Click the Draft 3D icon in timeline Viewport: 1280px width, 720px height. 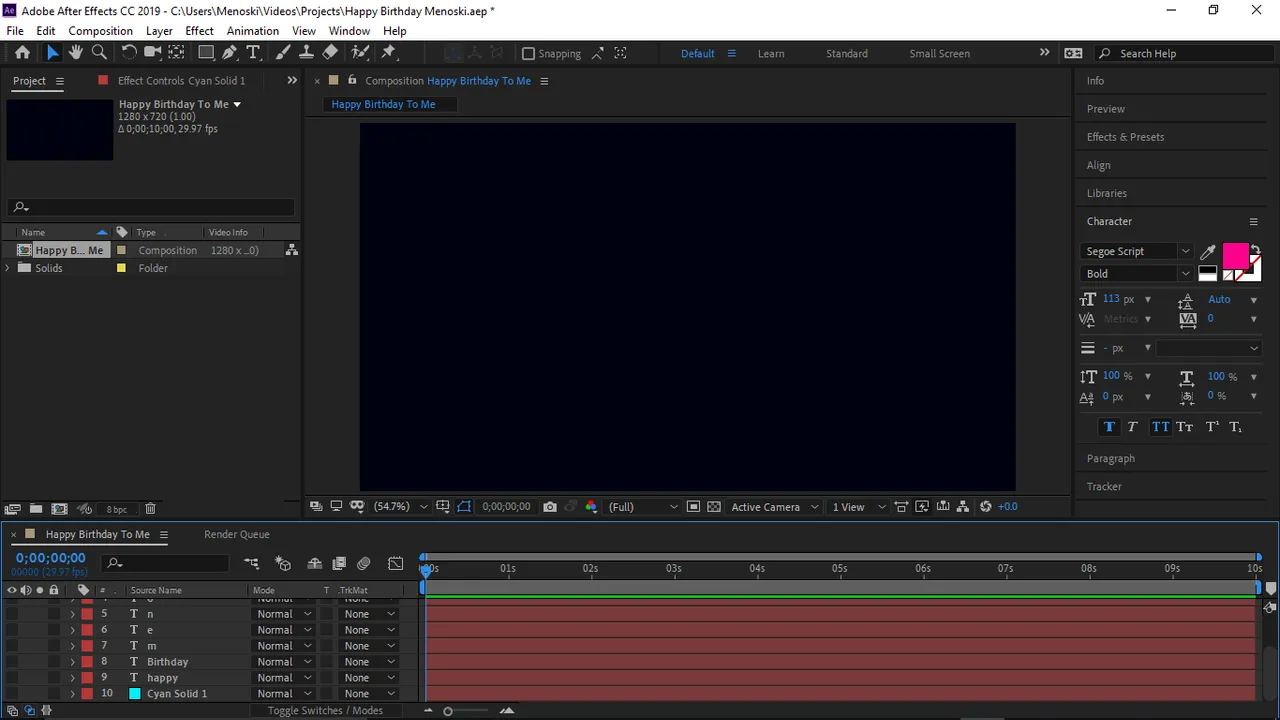click(283, 564)
